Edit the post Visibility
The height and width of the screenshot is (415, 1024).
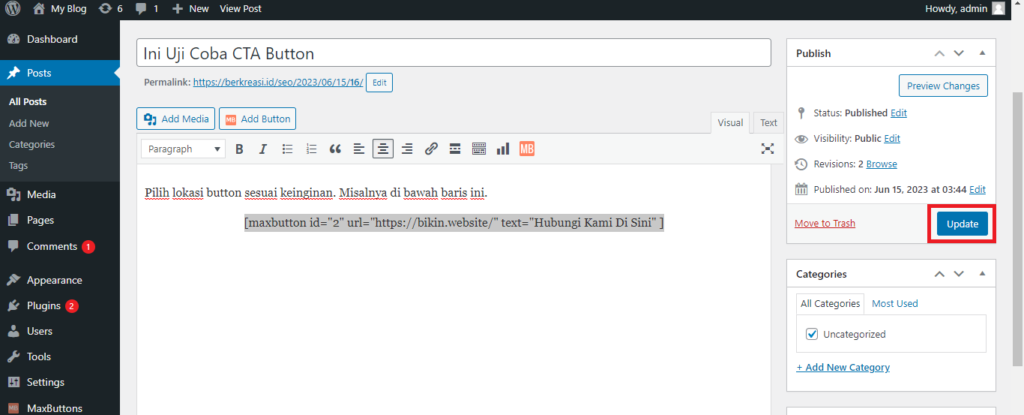pos(892,139)
